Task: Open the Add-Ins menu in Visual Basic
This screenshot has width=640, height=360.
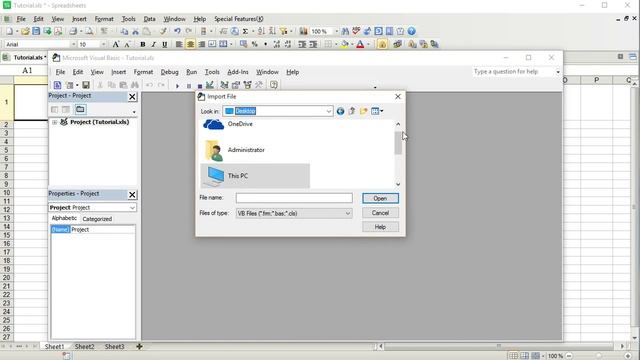Action: click(238, 72)
